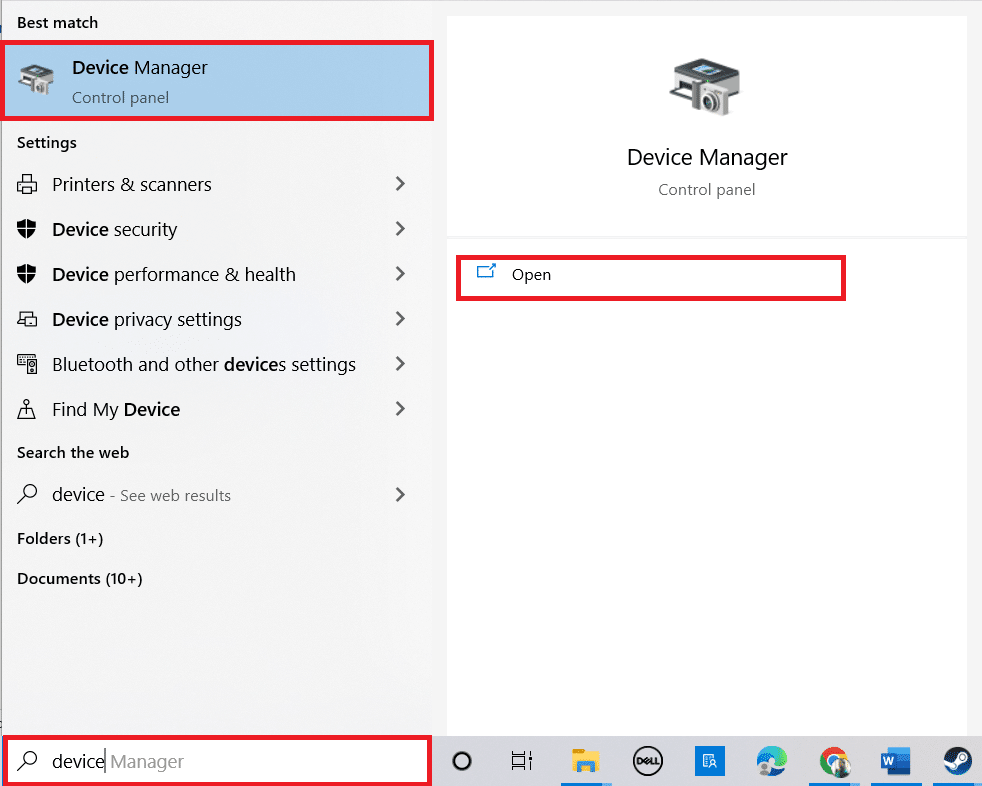The image size is (982, 786).
Task: Open the Dell app from the taskbar
Action: point(648,761)
